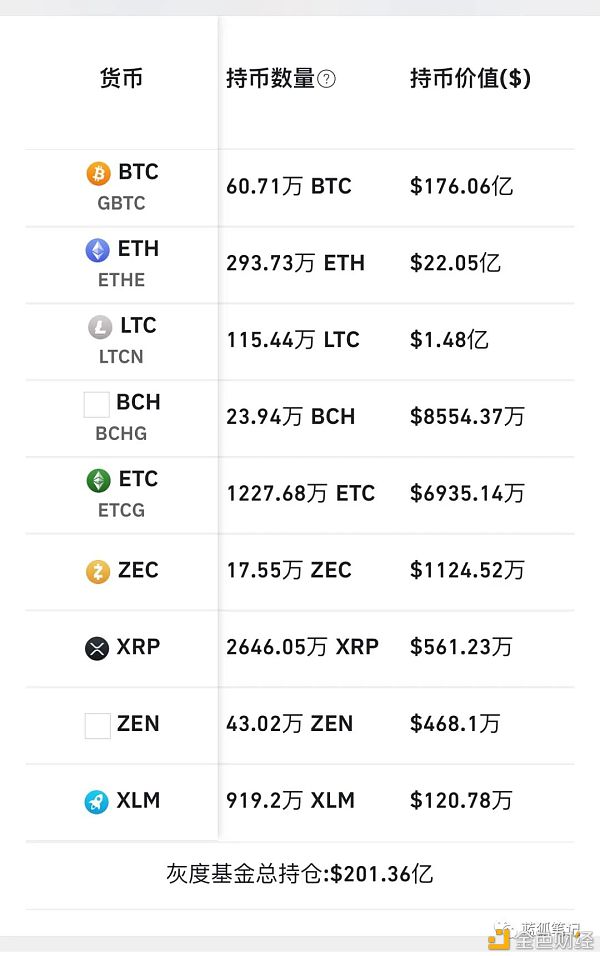Click the green Ethereum Classic ETC icon
This screenshot has height=956, width=600.
(98, 480)
